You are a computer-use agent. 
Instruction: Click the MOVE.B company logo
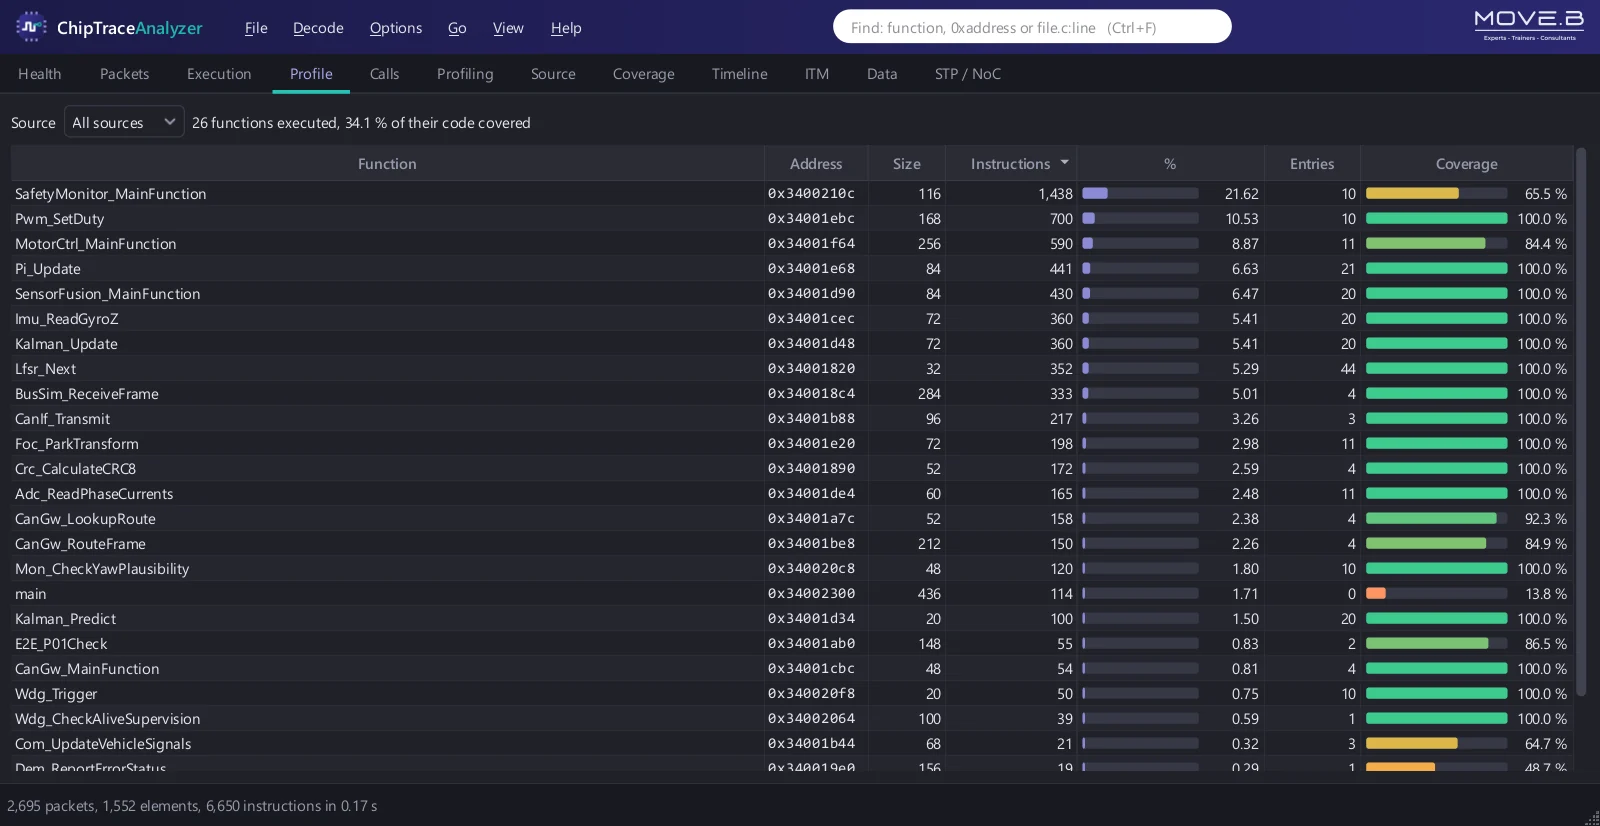1529,25
